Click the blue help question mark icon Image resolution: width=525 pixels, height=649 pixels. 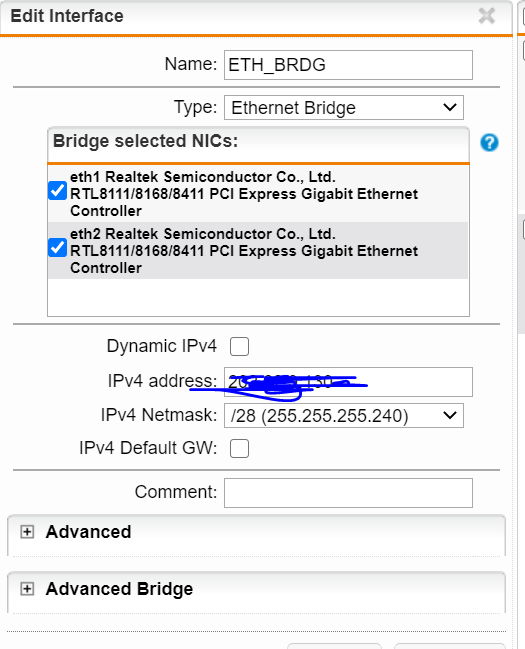click(489, 143)
